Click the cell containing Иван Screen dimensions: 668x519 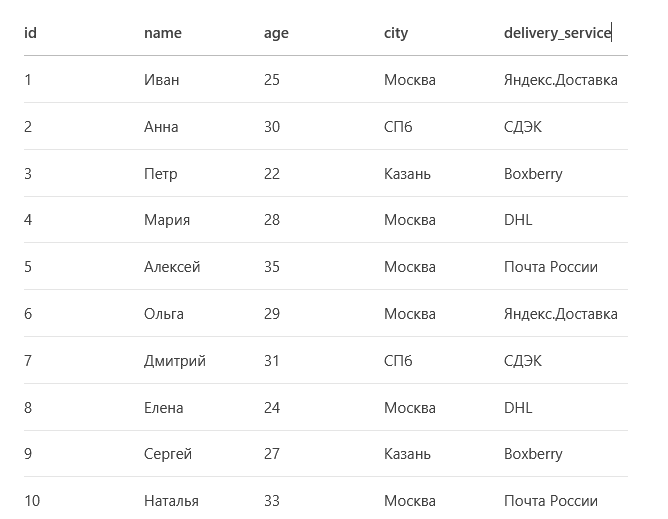[161, 80]
